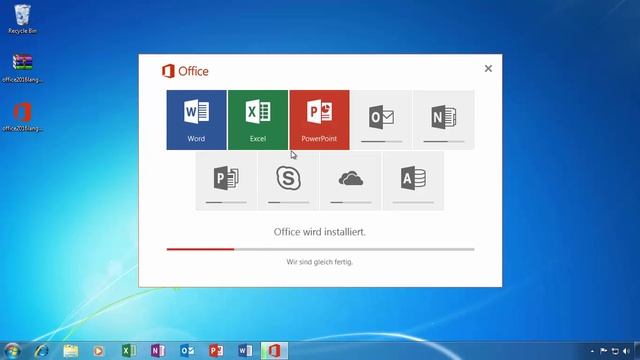Click 'Office wird installiert.' text

click(320, 232)
